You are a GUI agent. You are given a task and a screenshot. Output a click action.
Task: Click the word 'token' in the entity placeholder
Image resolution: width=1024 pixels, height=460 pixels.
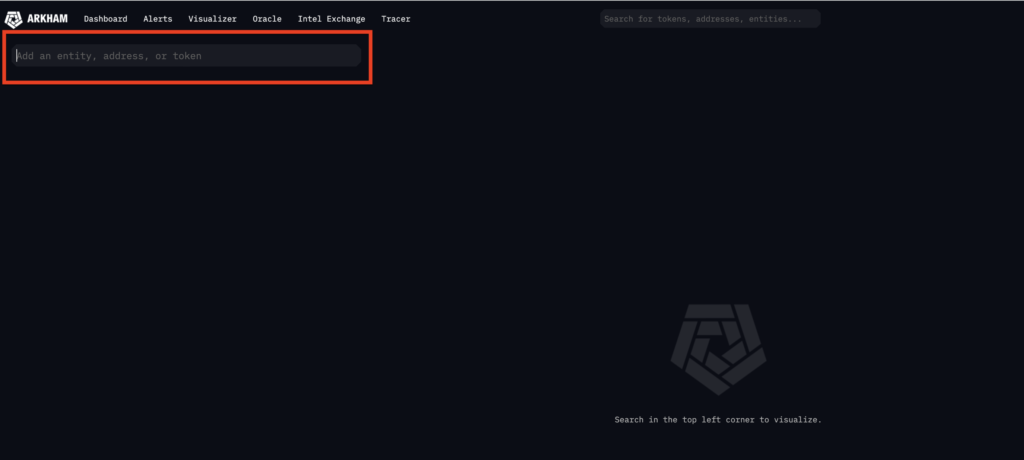click(187, 56)
